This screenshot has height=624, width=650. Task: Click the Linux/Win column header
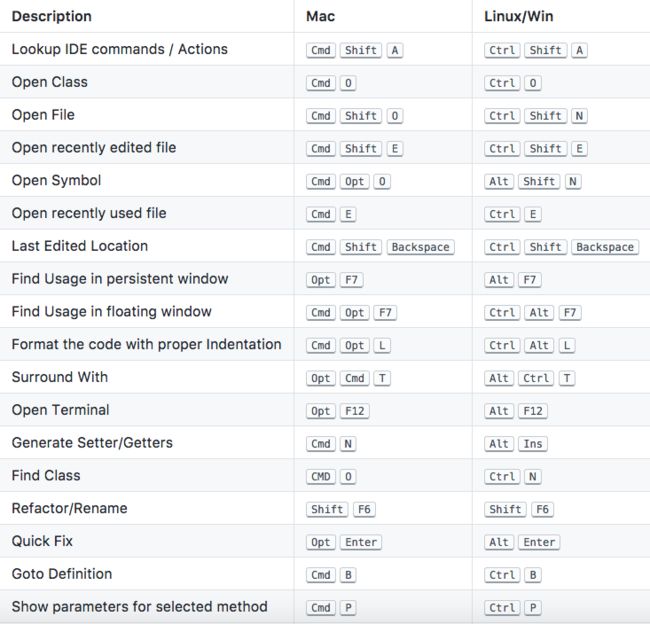pyautogui.click(x=518, y=17)
